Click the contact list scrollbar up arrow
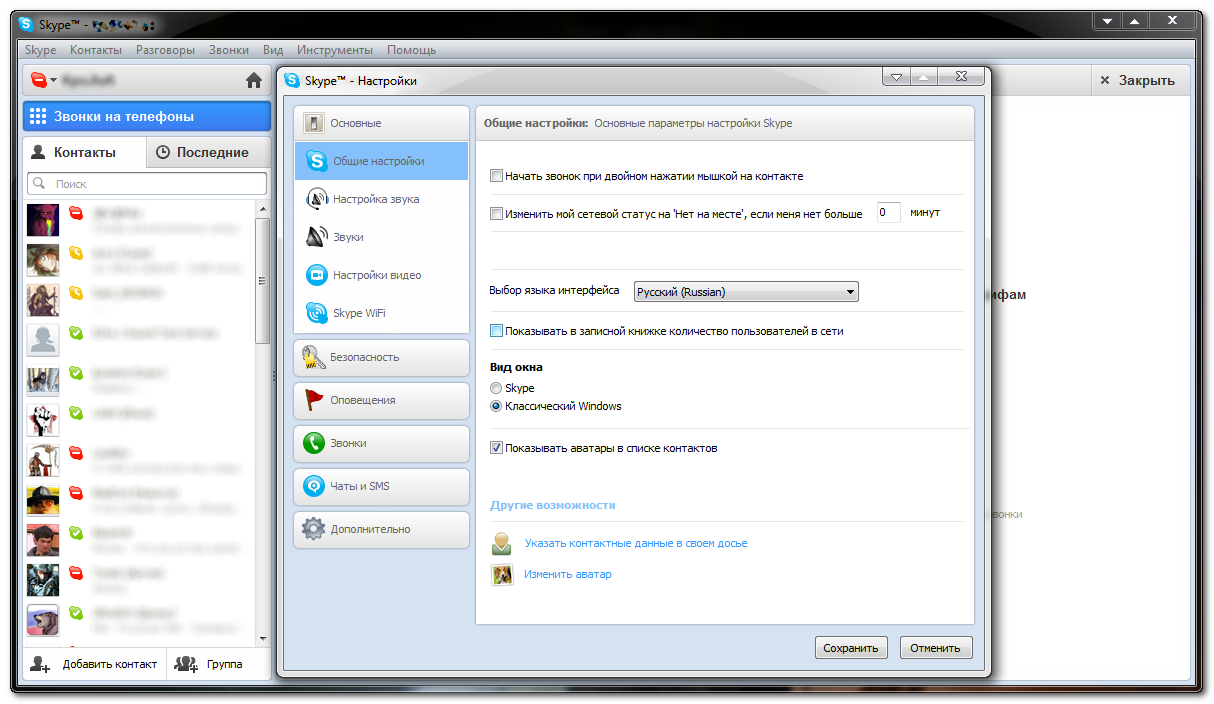Image resolution: width=1214 pixels, height=704 pixels. [x=263, y=208]
